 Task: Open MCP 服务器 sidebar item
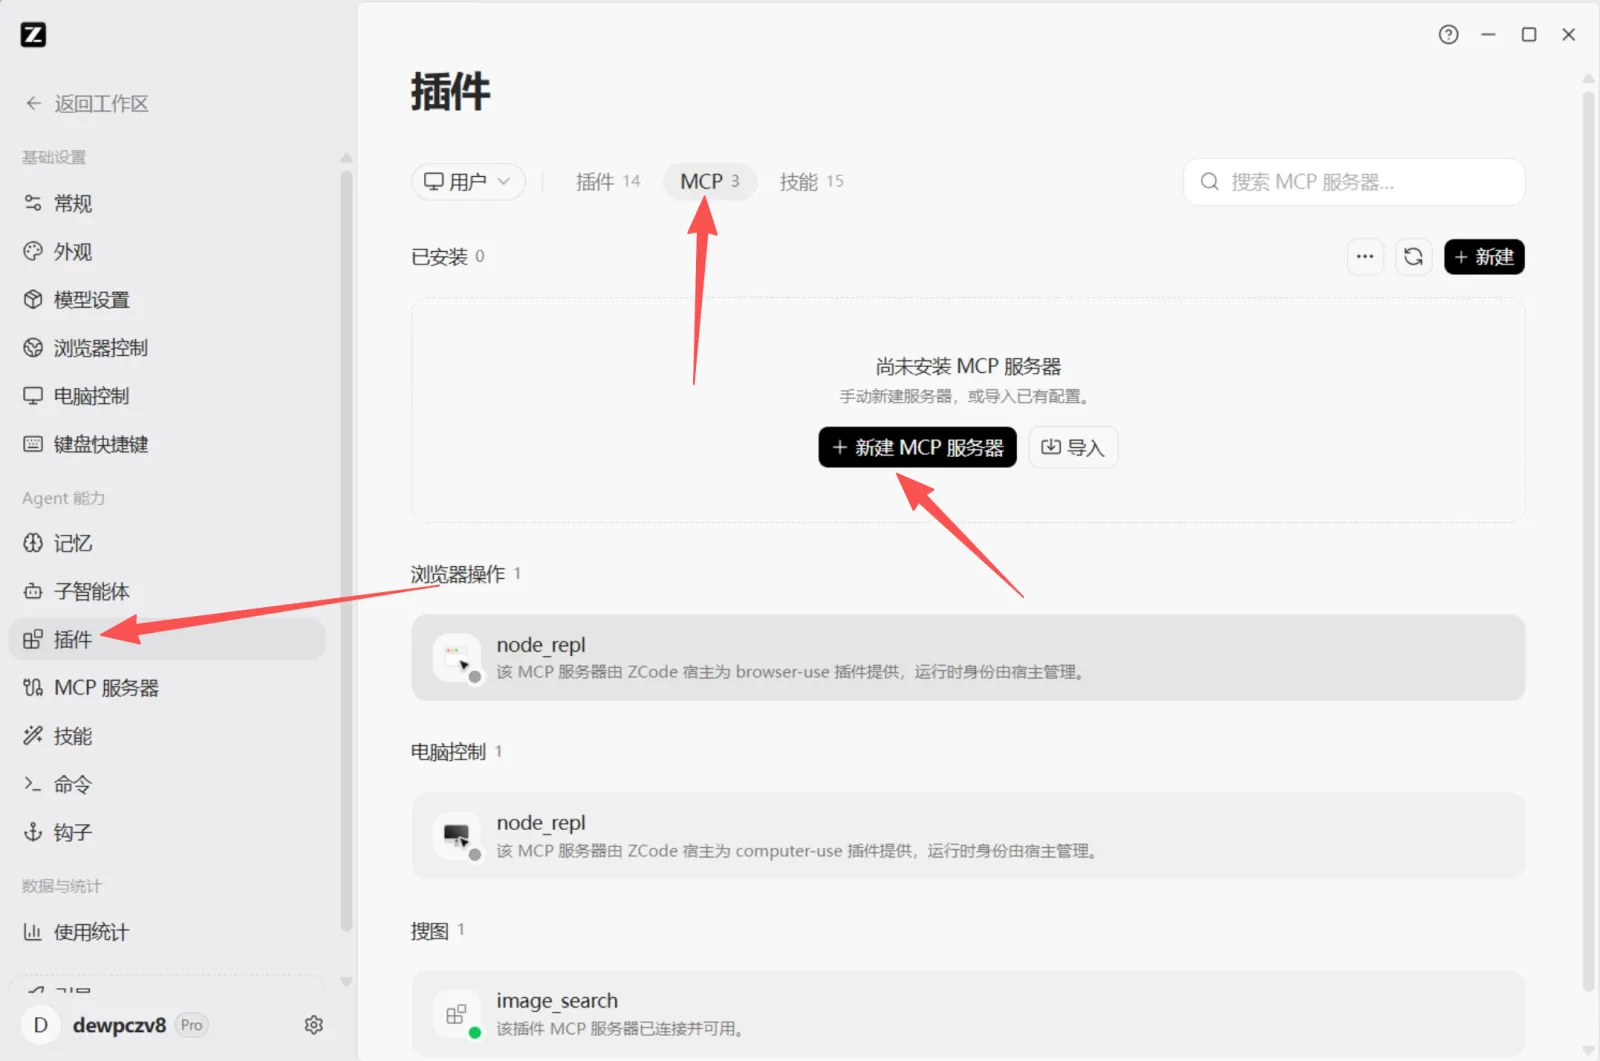[167, 688]
